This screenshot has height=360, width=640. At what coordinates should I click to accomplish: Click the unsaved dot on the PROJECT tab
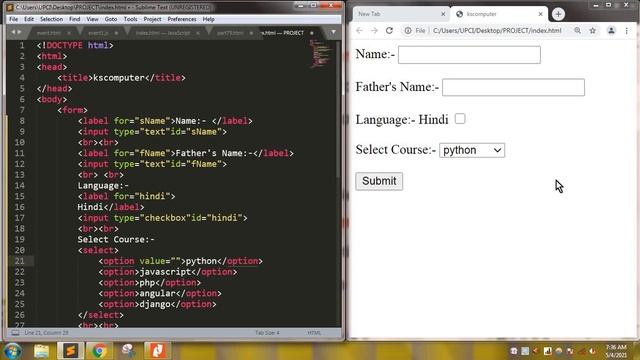pyautogui.click(x=312, y=33)
